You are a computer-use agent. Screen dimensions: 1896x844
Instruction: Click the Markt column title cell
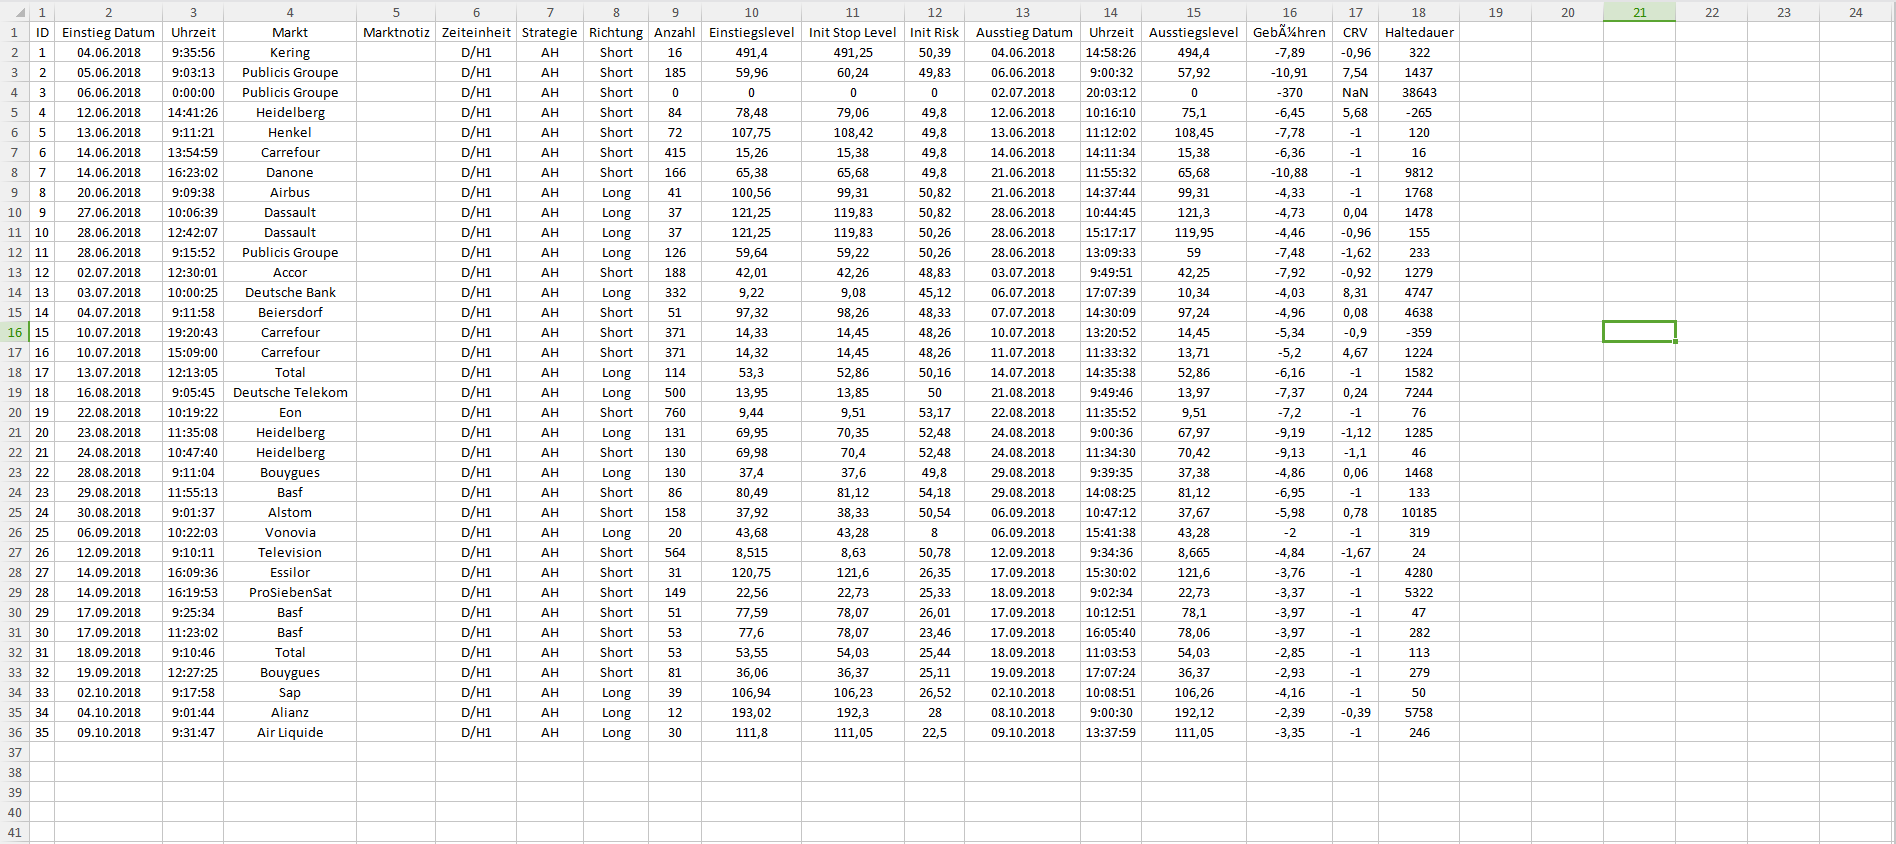(290, 32)
